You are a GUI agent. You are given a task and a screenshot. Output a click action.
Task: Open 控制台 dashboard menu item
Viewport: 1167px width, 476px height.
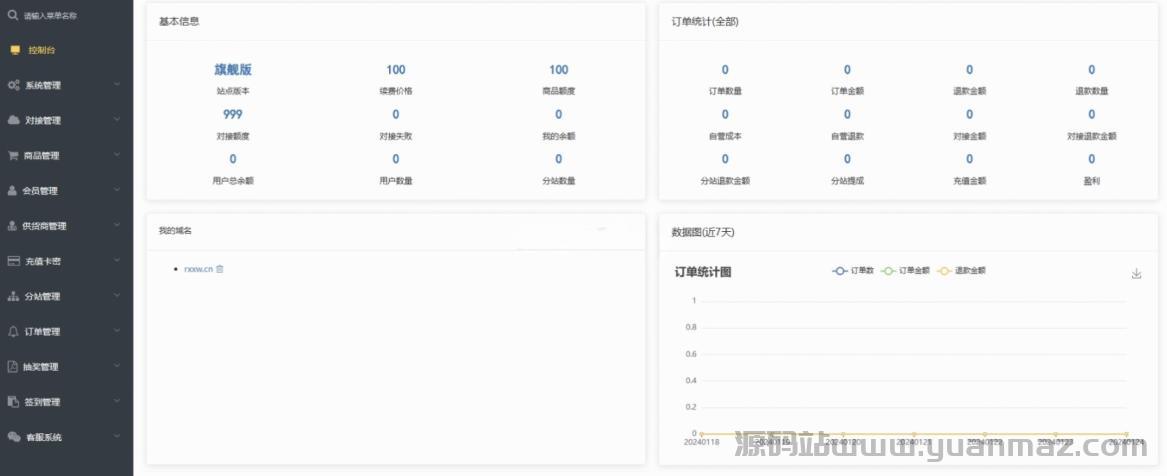pyautogui.click(x=41, y=49)
